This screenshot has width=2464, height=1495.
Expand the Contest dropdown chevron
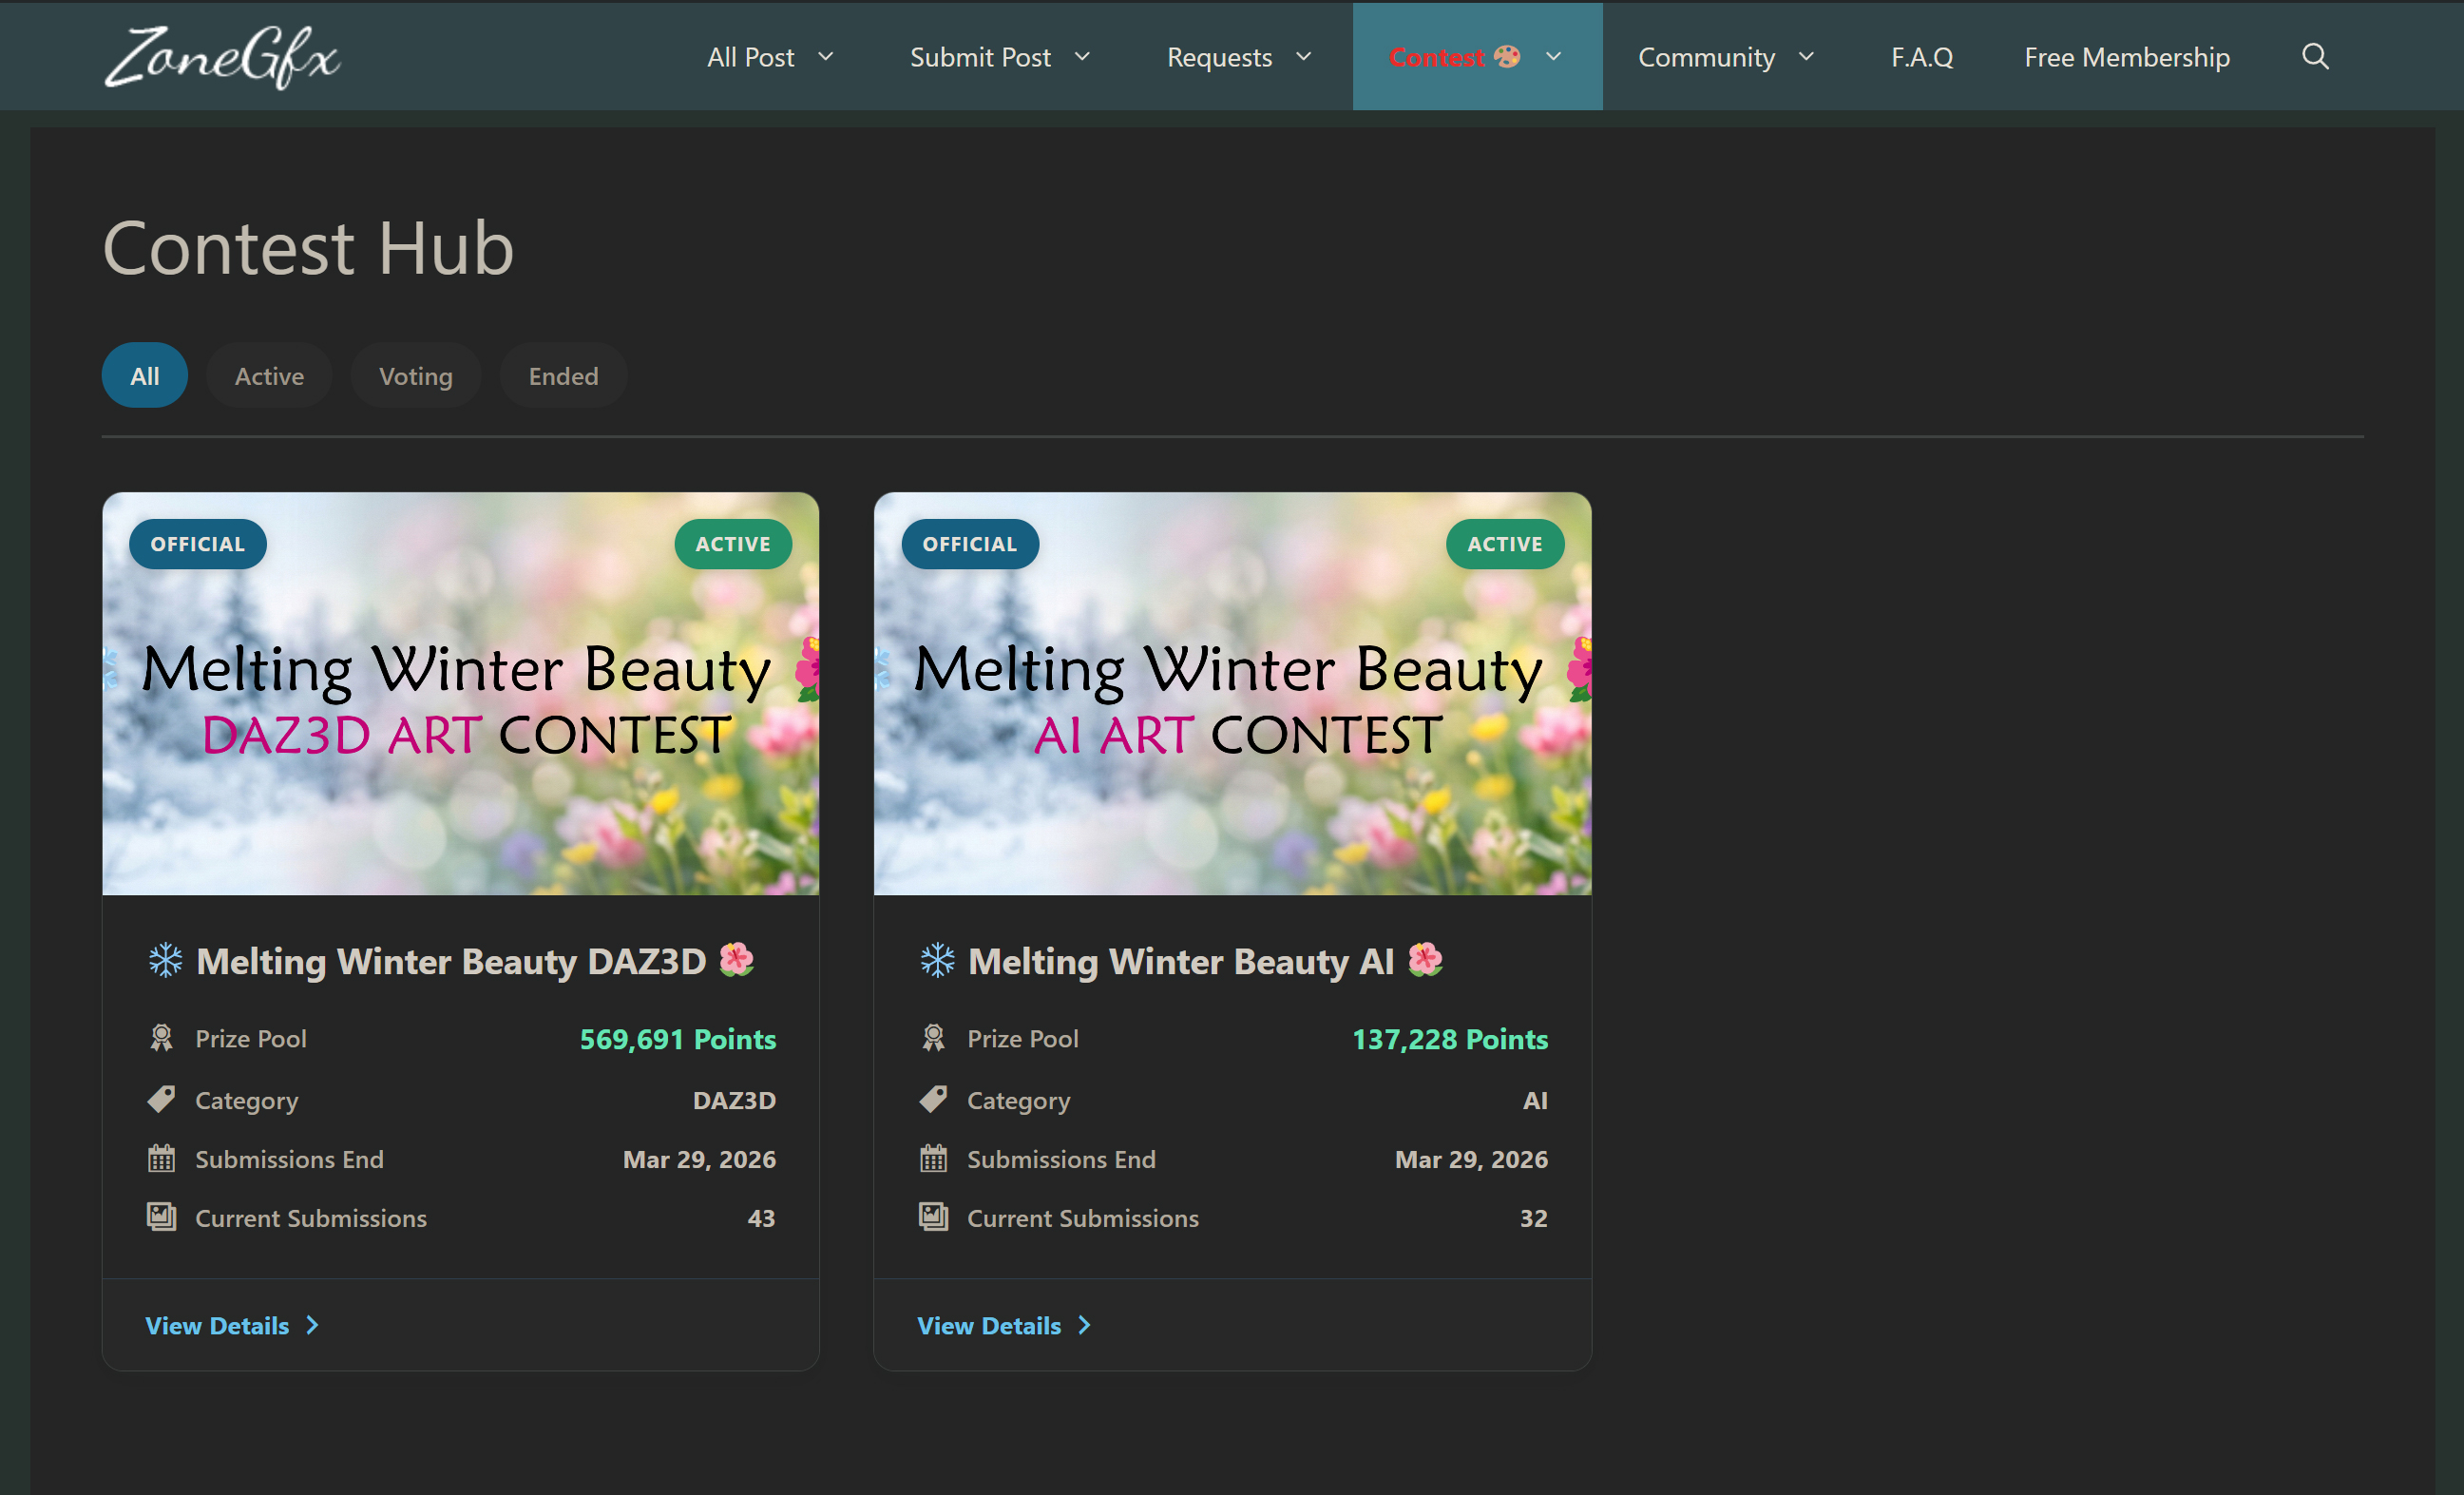pyautogui.click(x=1553, y=57)
